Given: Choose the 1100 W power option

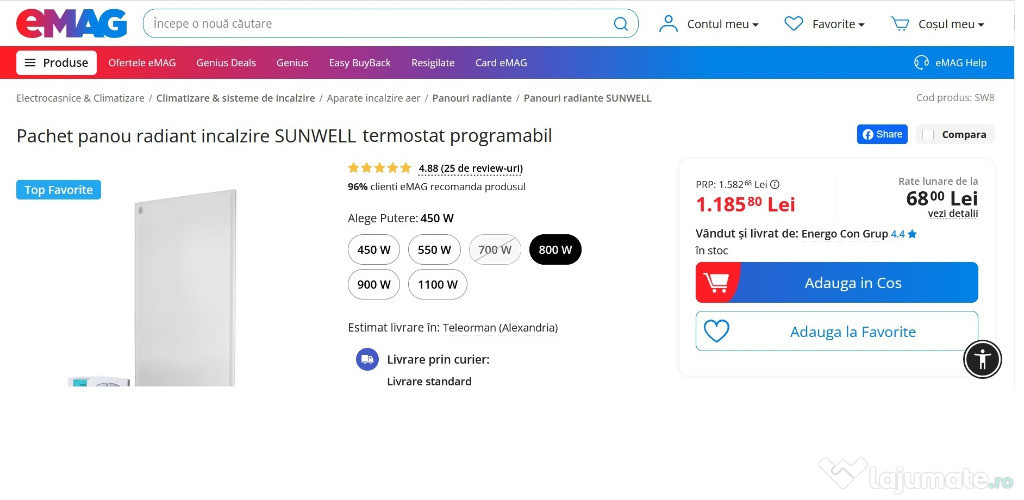Looking at the screenshot, I should coord(437,284).
